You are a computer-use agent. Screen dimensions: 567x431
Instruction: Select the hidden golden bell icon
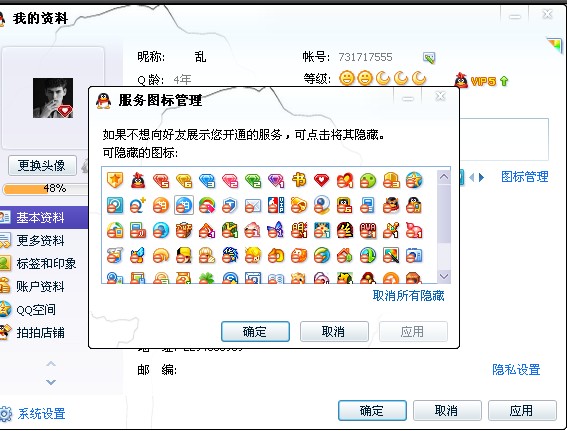(299, 205)
